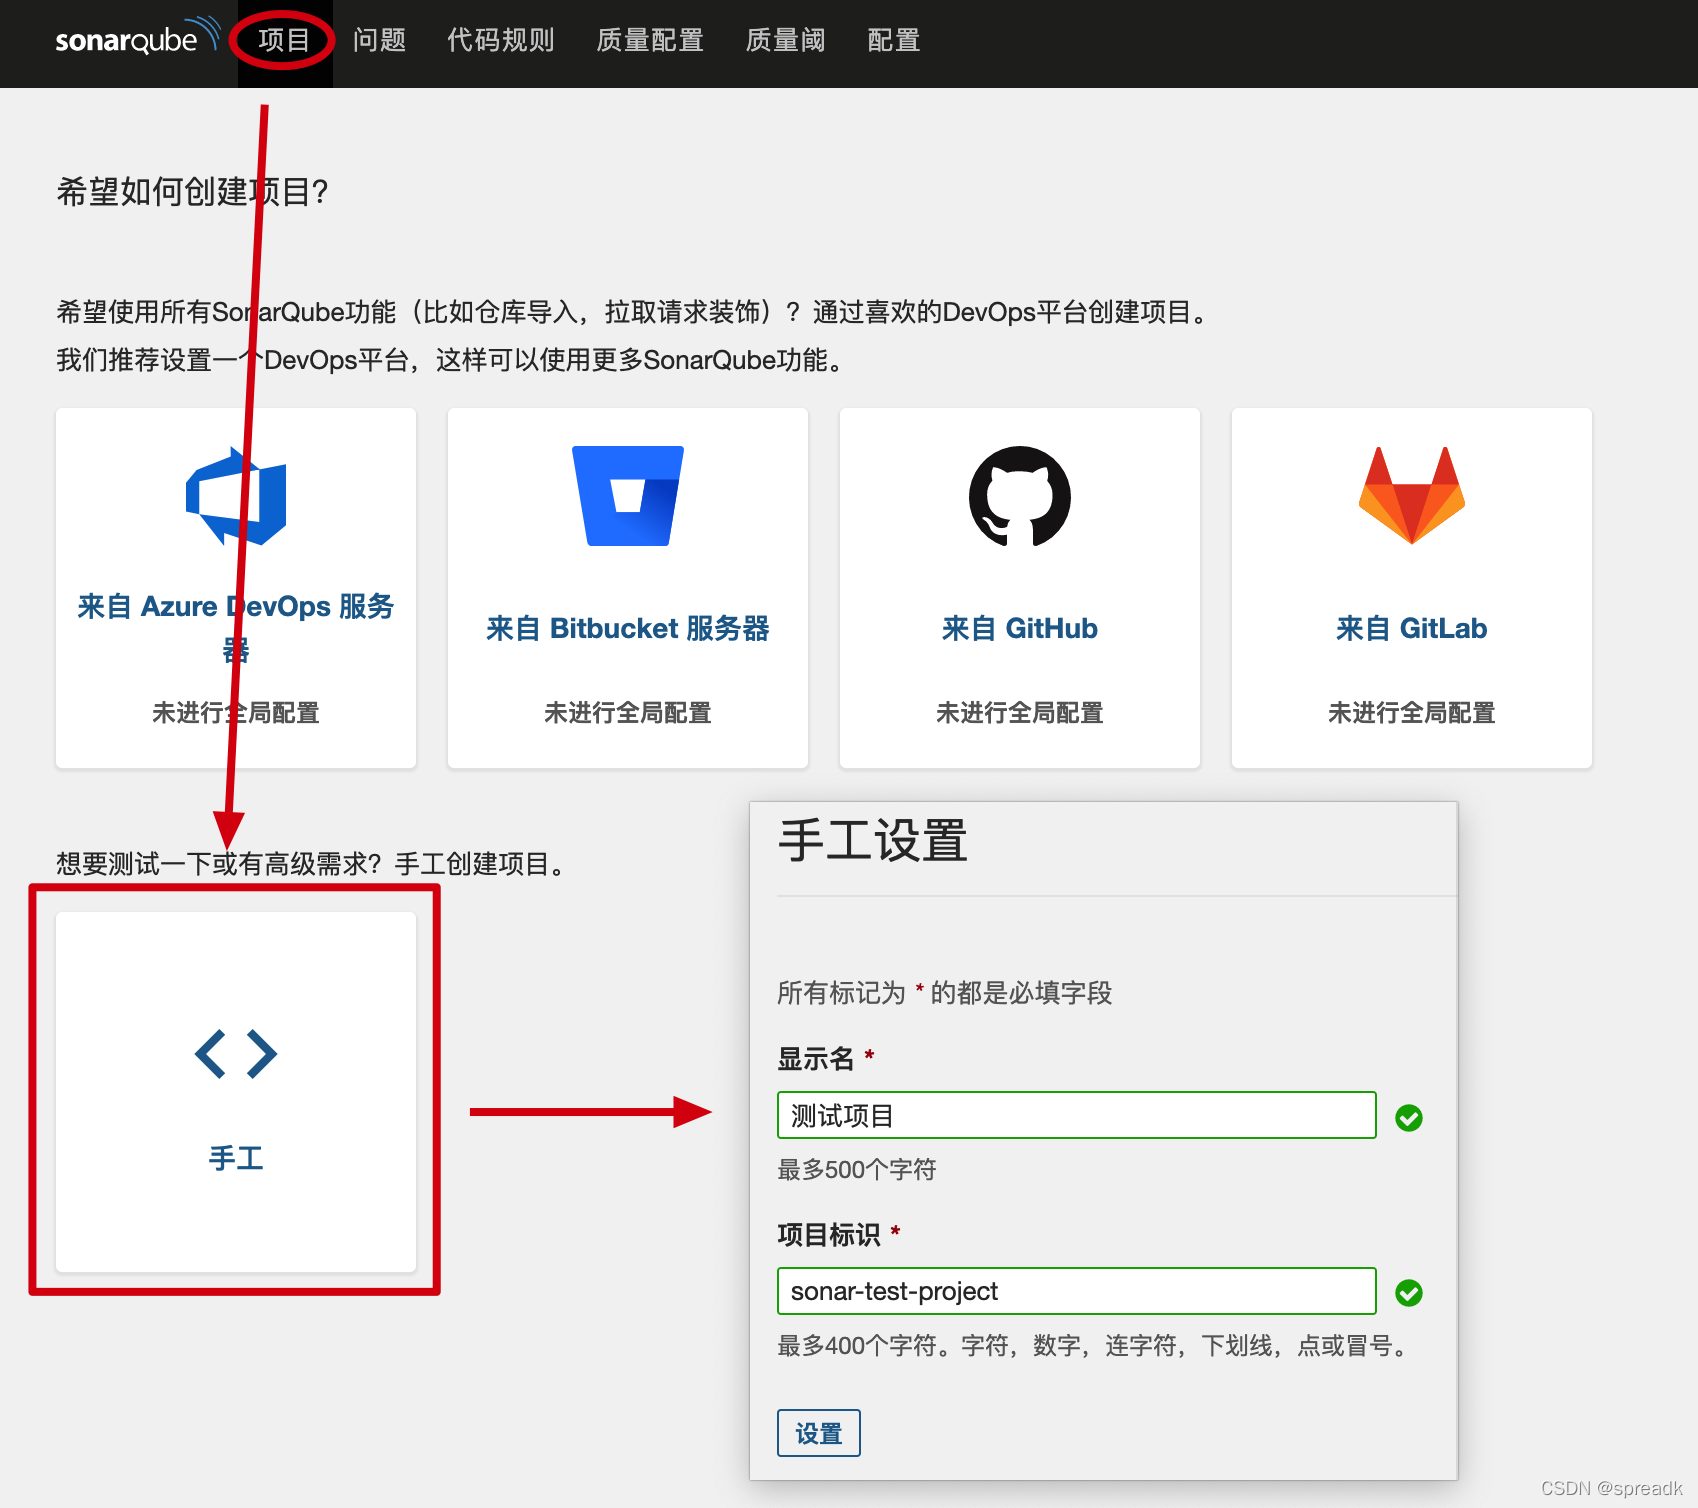Image resolution: width=1698 pixels, height=1508 pixels.
Task: Click 想要测试一下或有高级需求? text
Action: (219, 863)
